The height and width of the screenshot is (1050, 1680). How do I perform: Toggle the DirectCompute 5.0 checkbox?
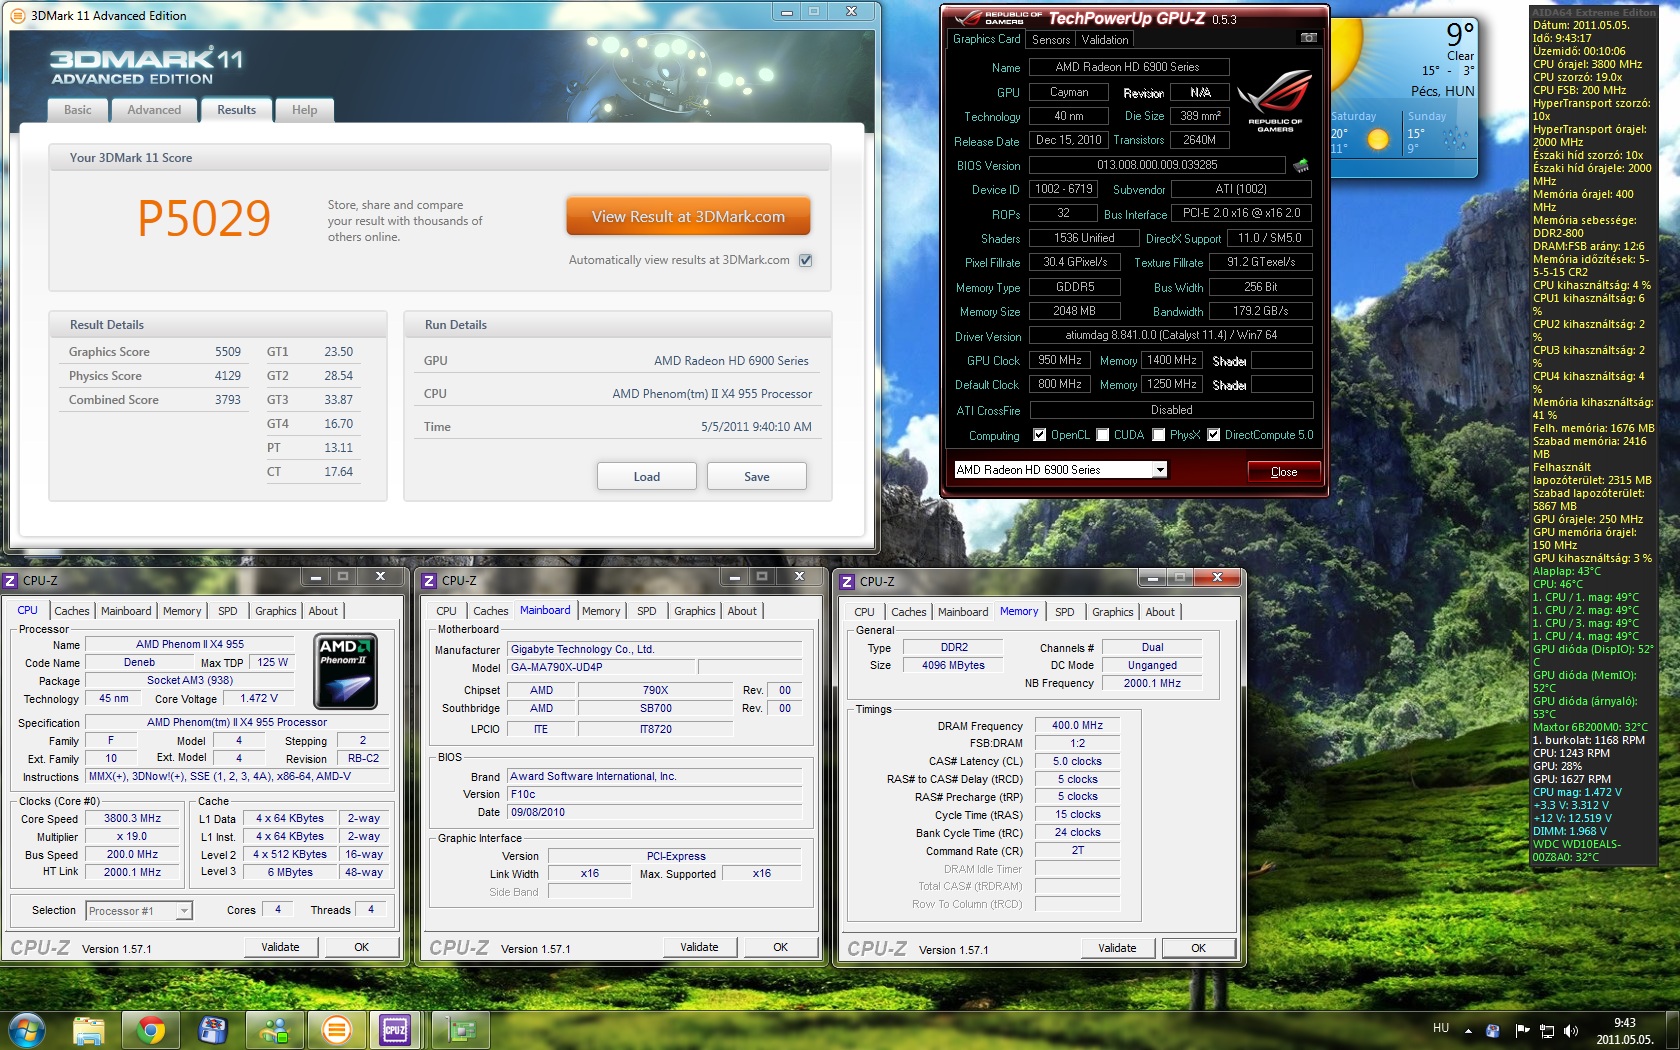coord(1214,435)
